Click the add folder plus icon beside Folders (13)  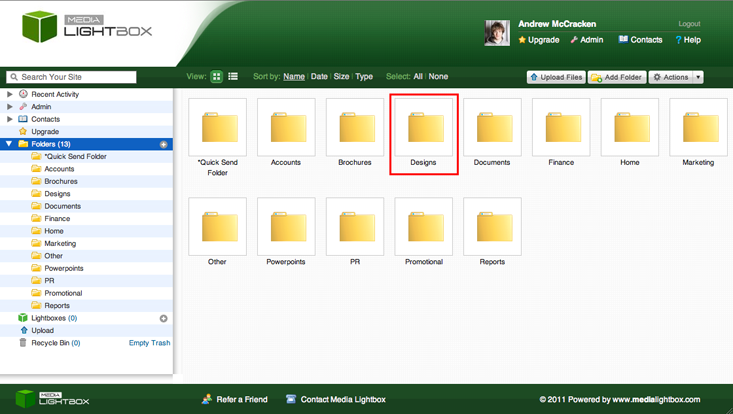click(x=164, y=144)
